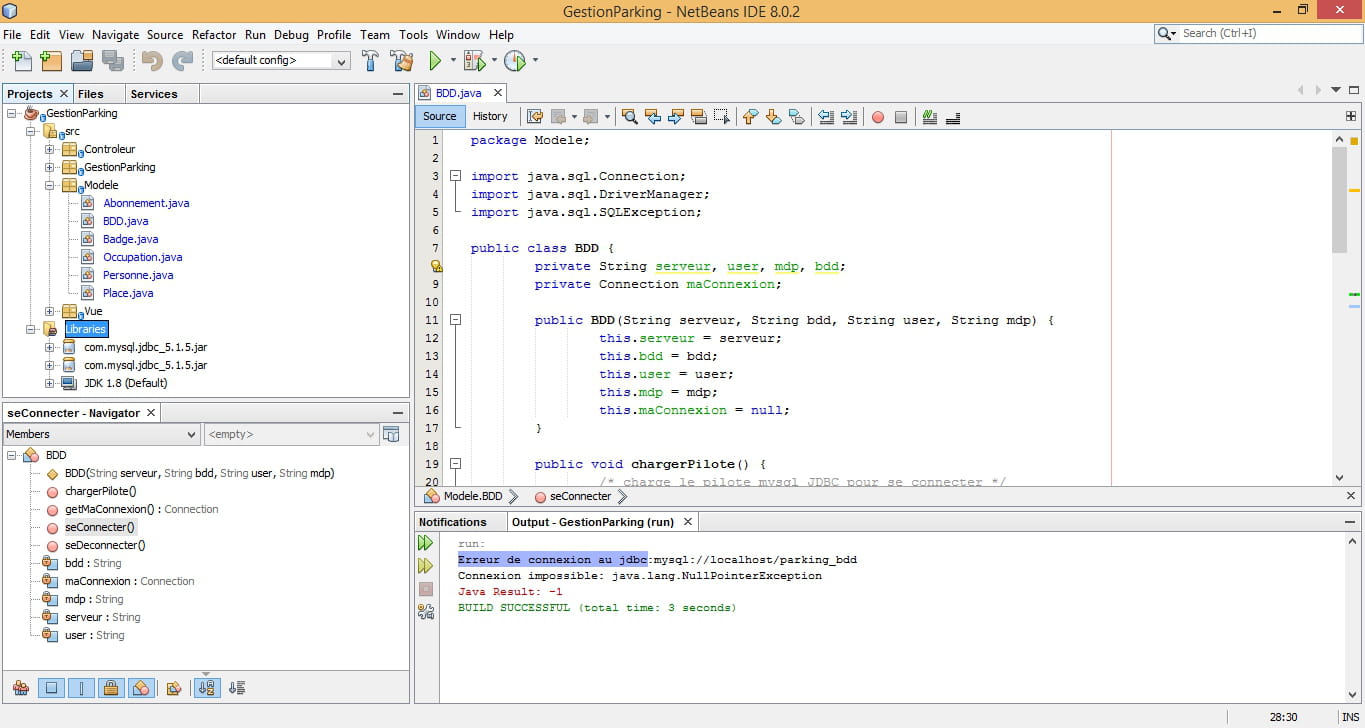Click the Save All toolbar icon
This screenshot has height=728, width=1365.
[112, 61]
